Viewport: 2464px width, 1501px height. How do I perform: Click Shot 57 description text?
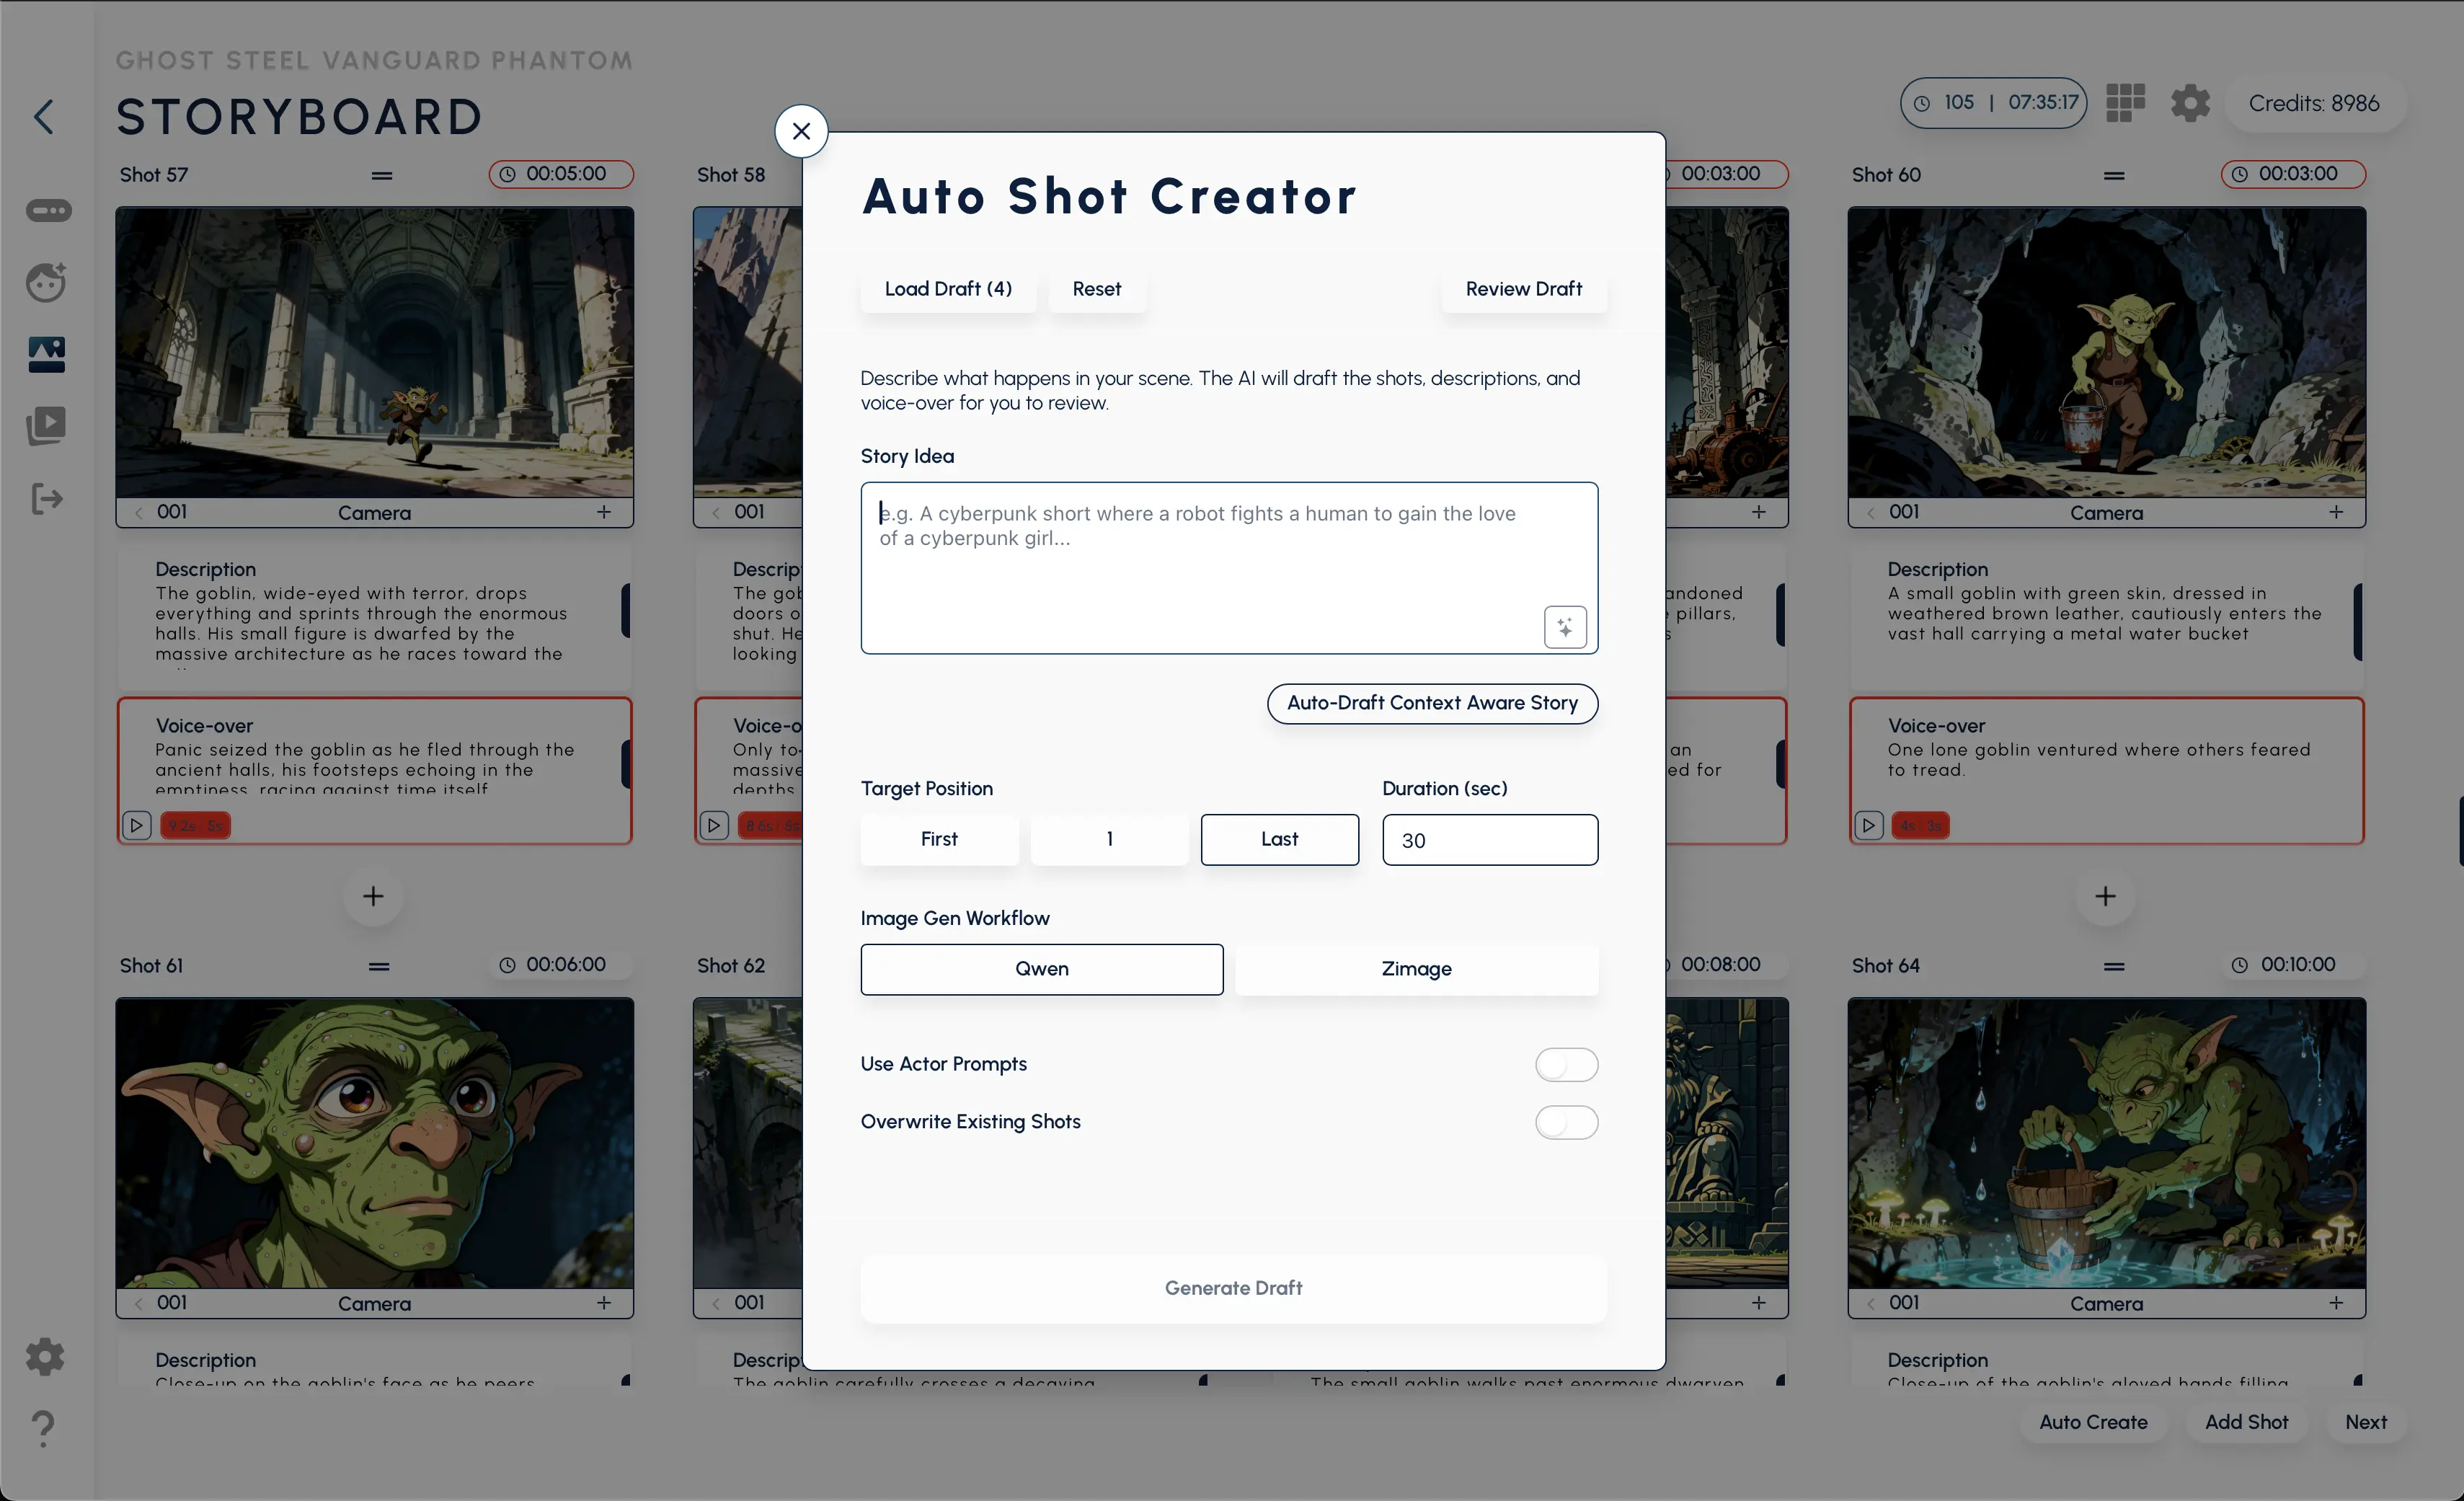point(362,624)
